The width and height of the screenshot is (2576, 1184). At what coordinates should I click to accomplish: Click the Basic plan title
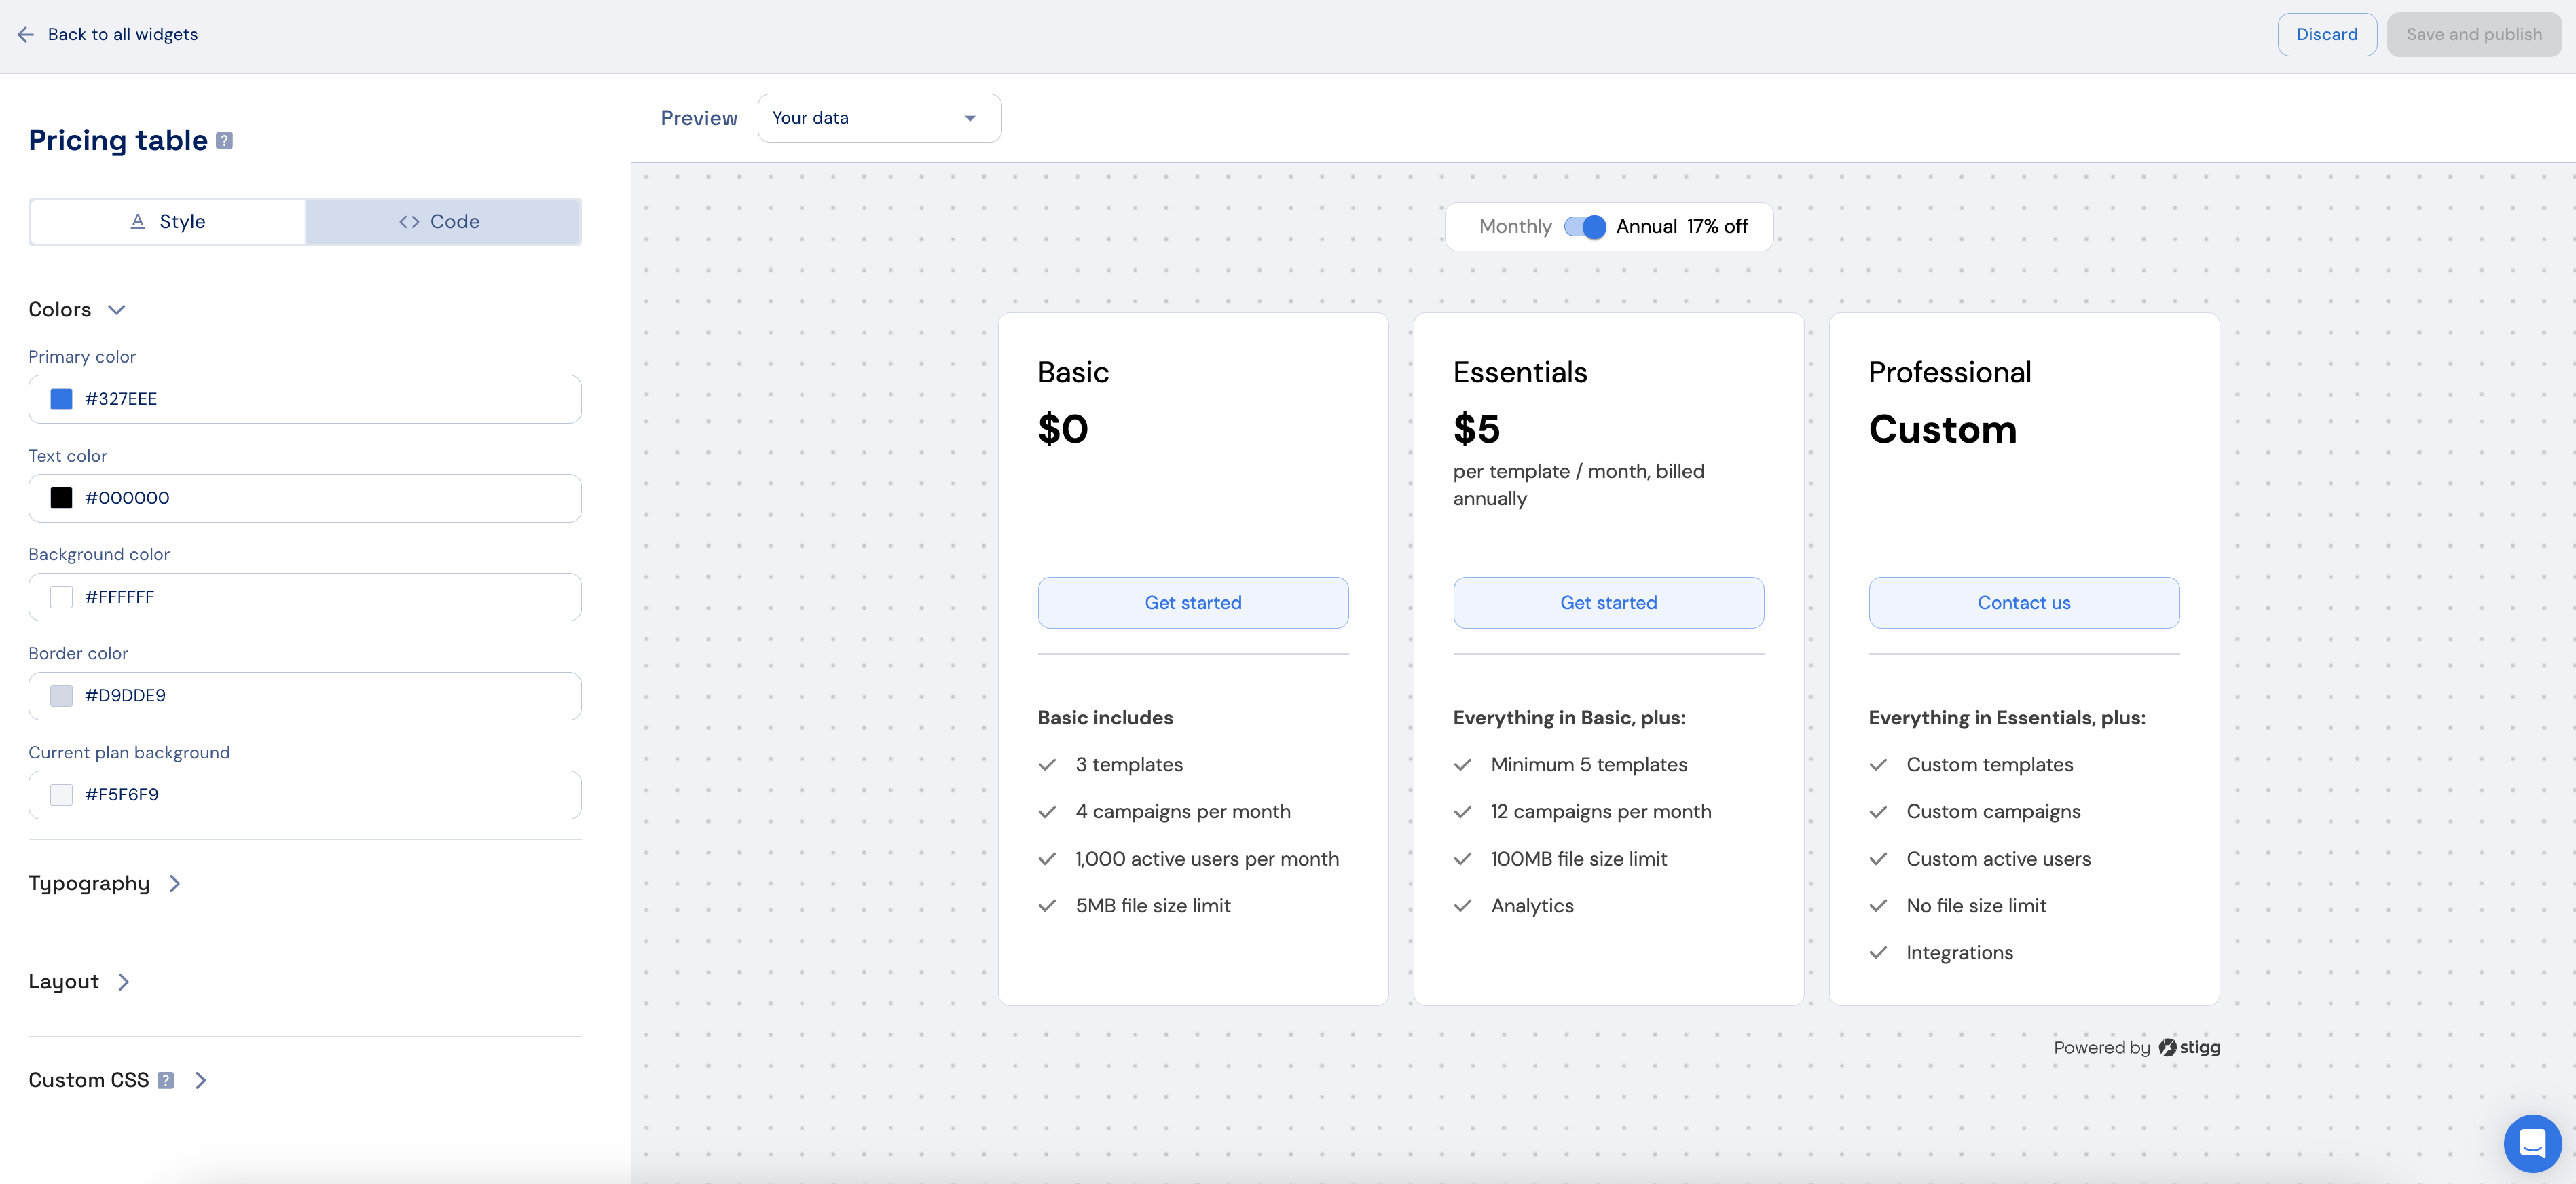click(x=1073, y=373)
